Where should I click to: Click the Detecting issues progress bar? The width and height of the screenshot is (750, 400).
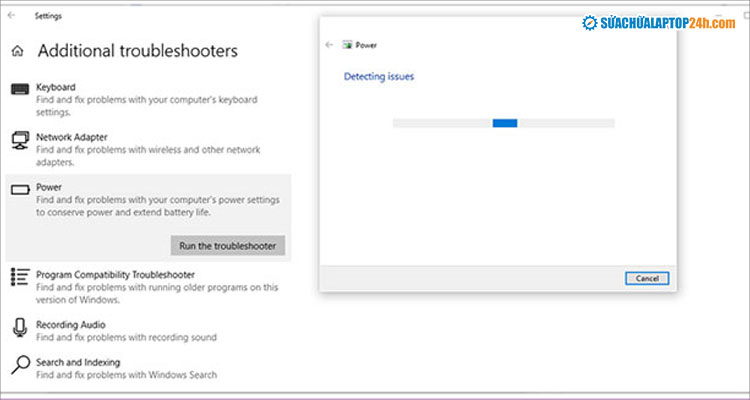[x=503, y=123]
